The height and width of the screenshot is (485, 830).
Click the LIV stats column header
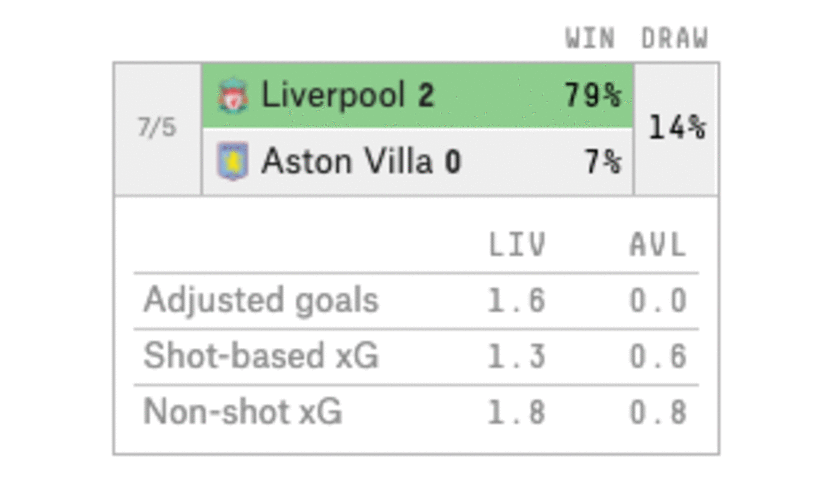(x=517, y=245)
